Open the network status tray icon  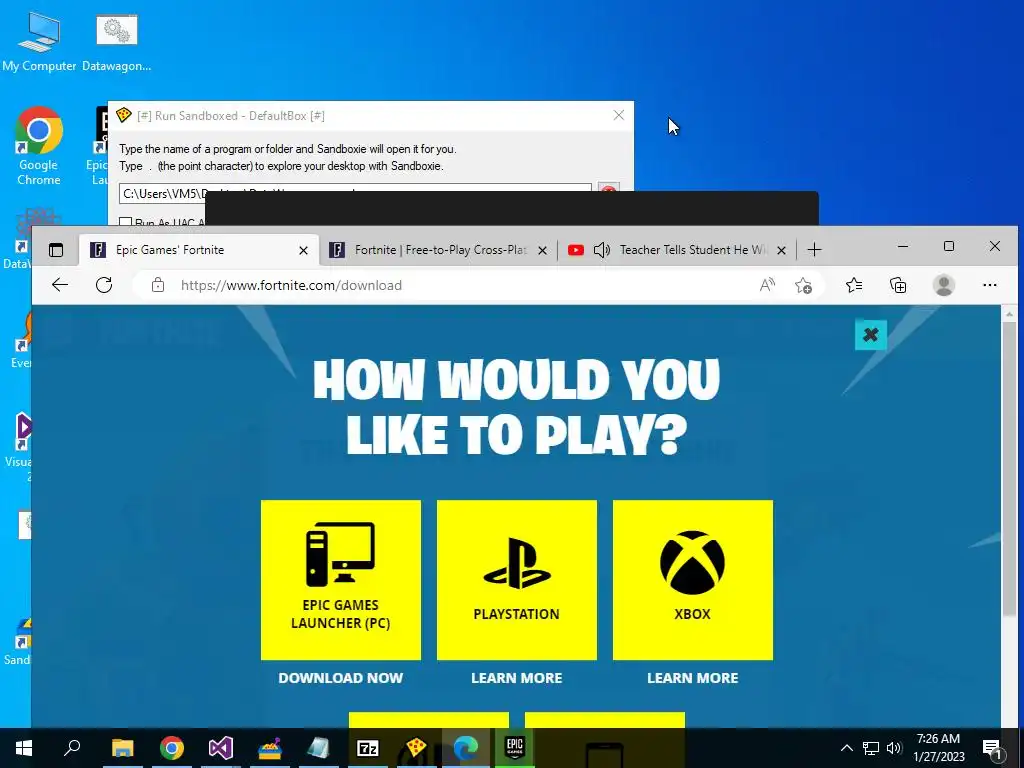(871, 748)
